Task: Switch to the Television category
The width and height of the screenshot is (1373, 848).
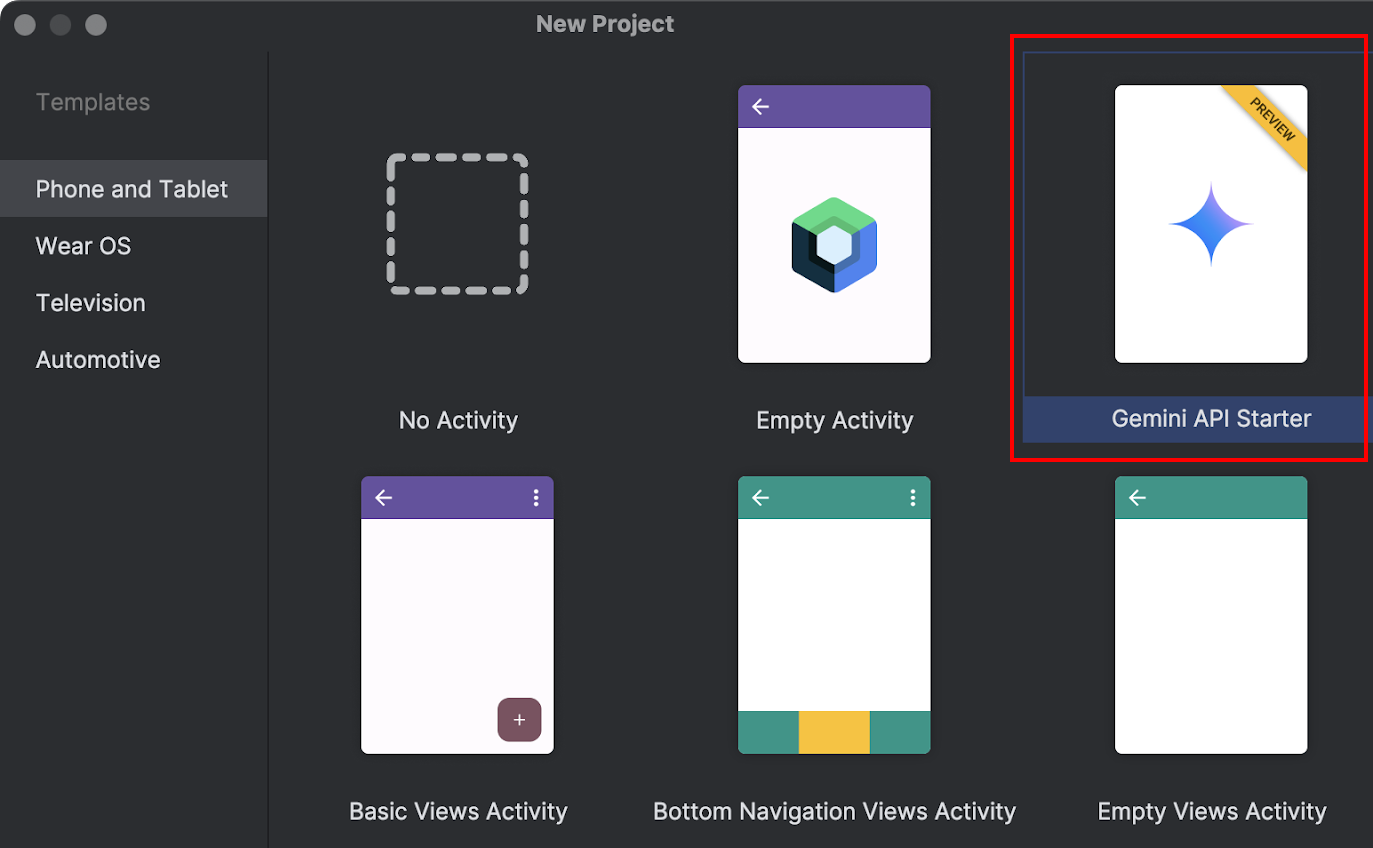Action: point(90,302)
